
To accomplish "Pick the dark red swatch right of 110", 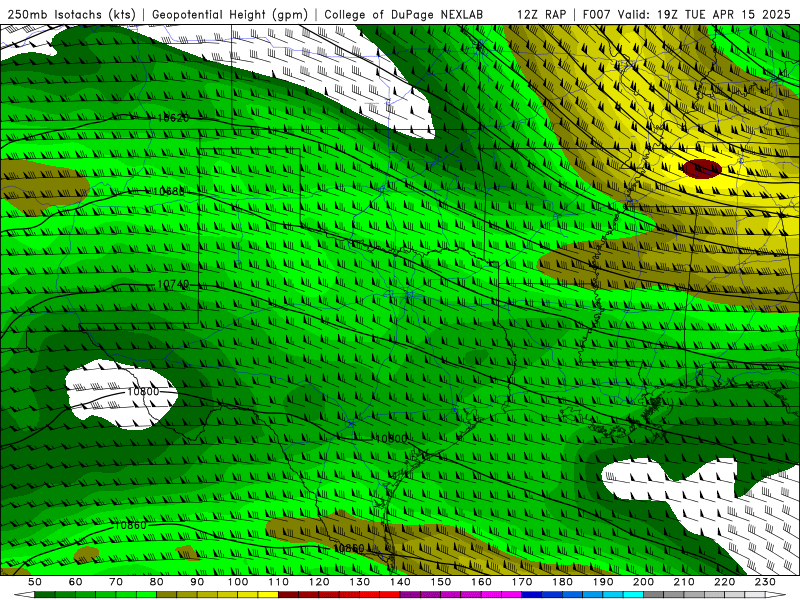I will 288,595.
